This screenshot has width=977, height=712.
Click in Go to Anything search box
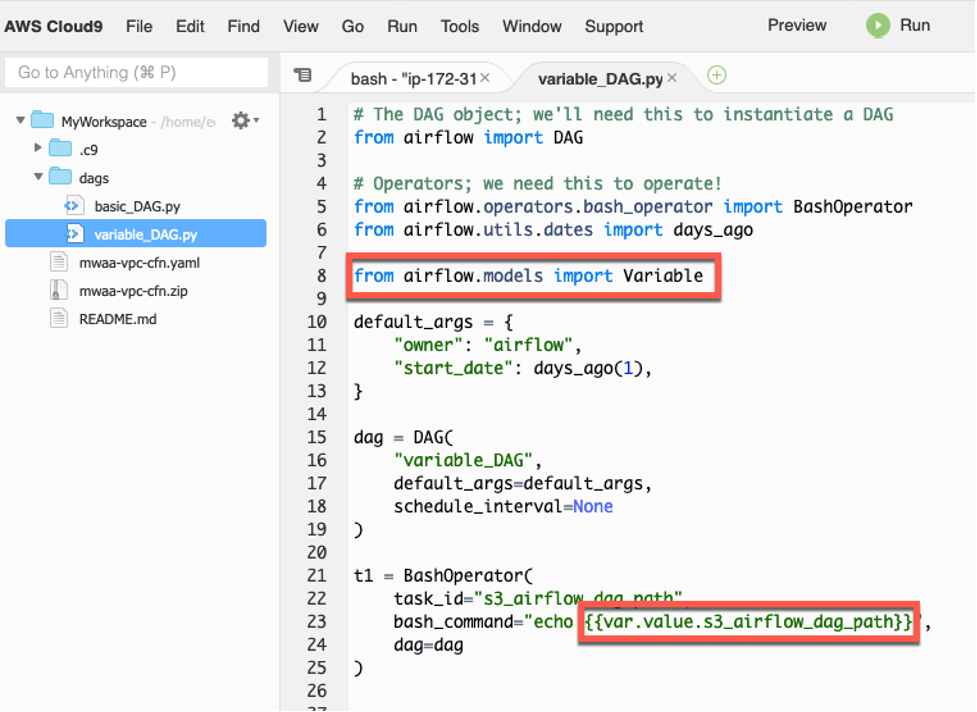(x=136, y=72)
